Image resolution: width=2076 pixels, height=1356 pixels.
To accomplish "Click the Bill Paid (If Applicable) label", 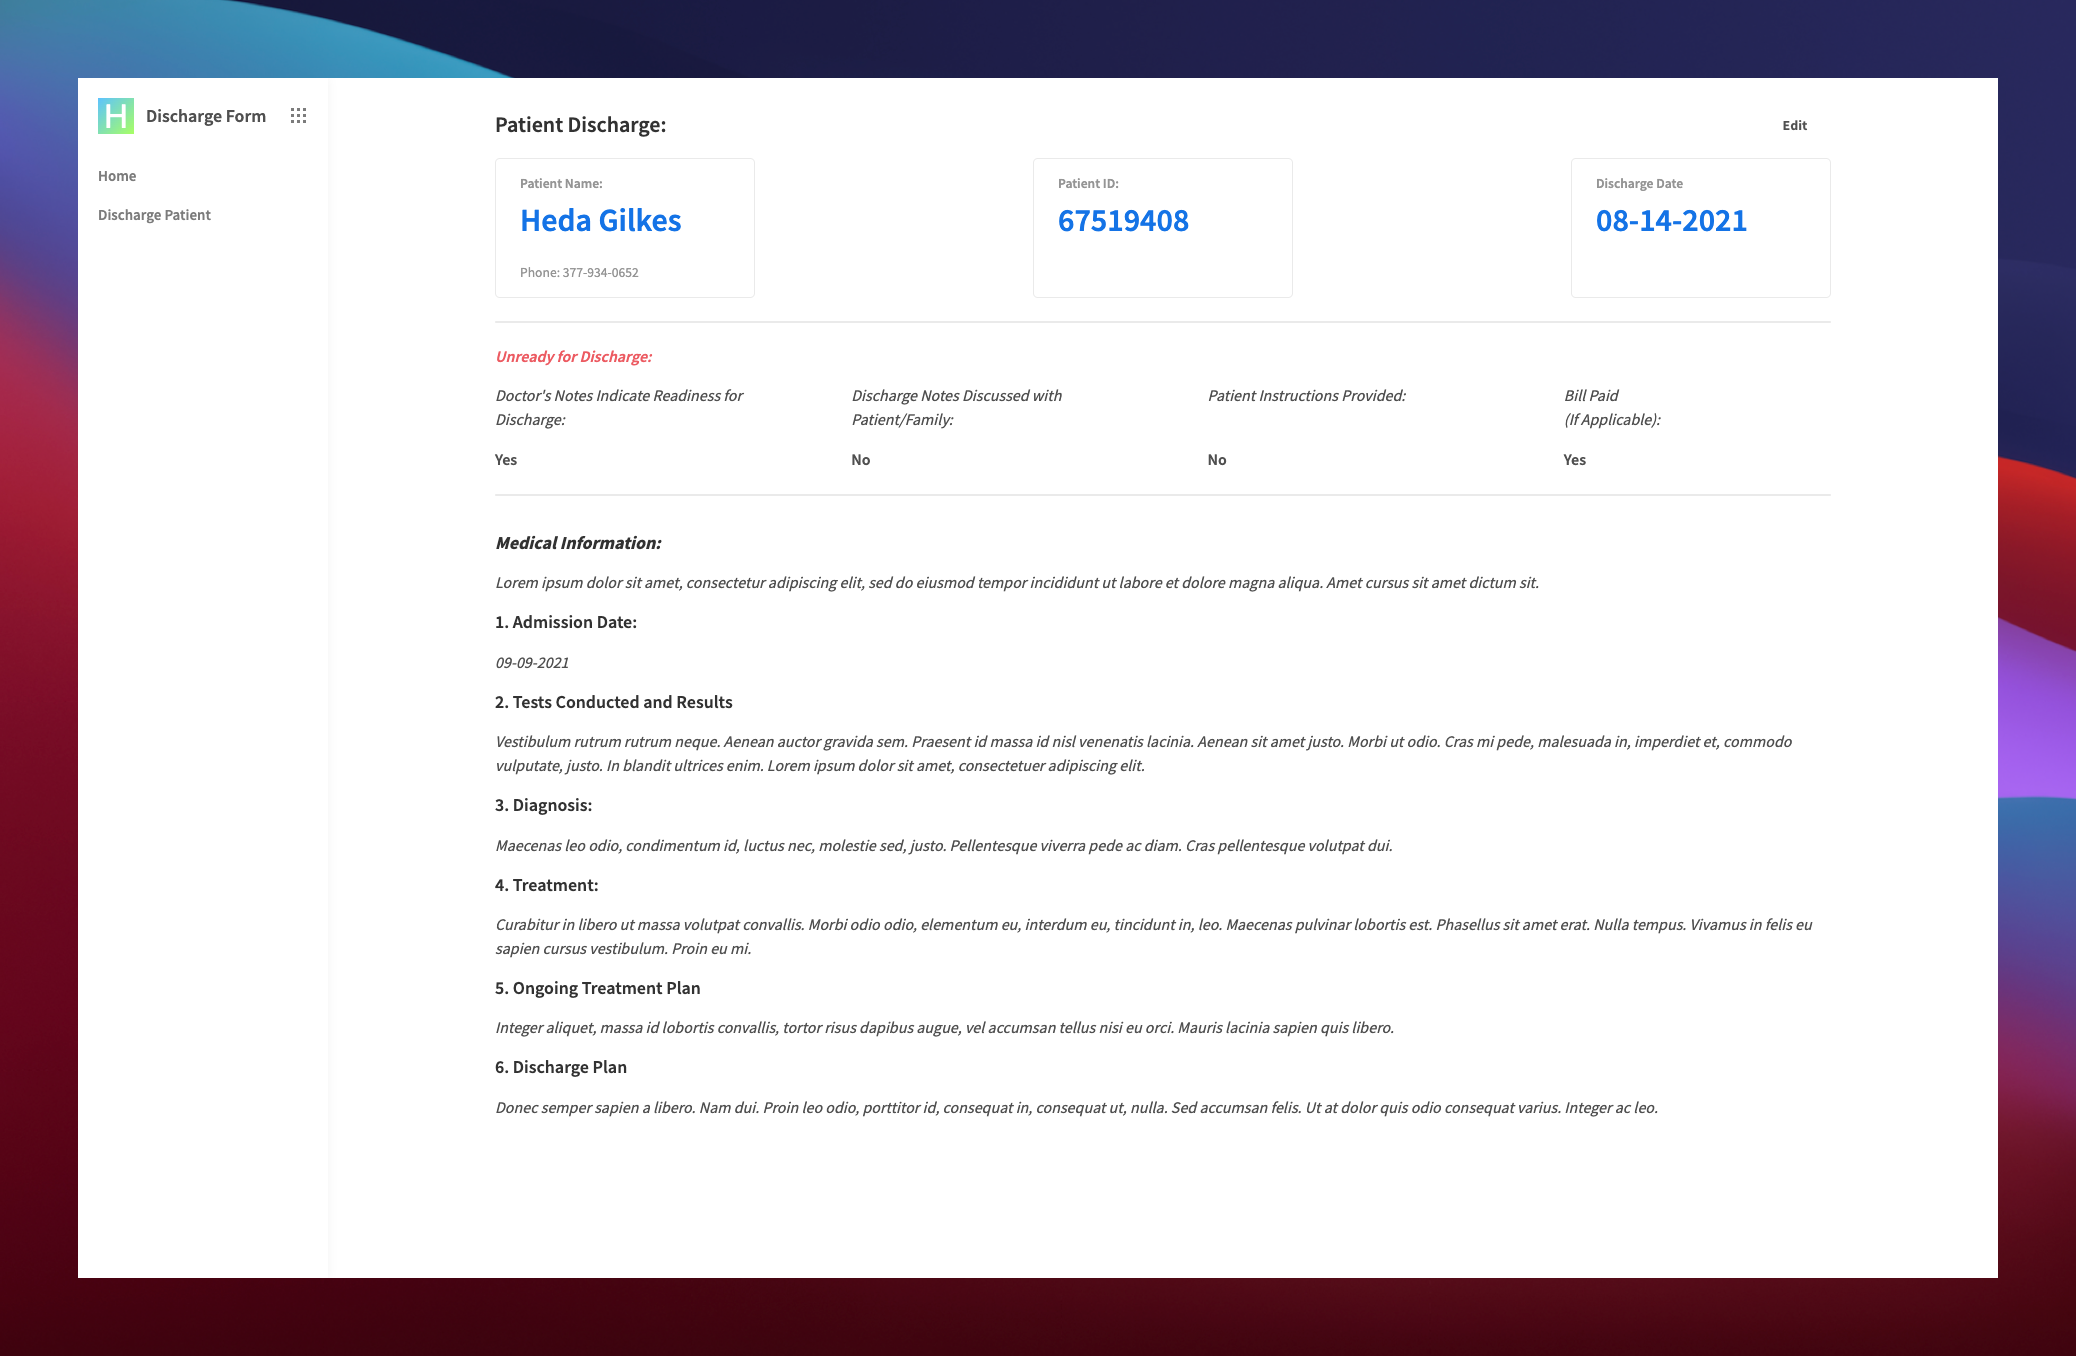I will point(1612,408).
